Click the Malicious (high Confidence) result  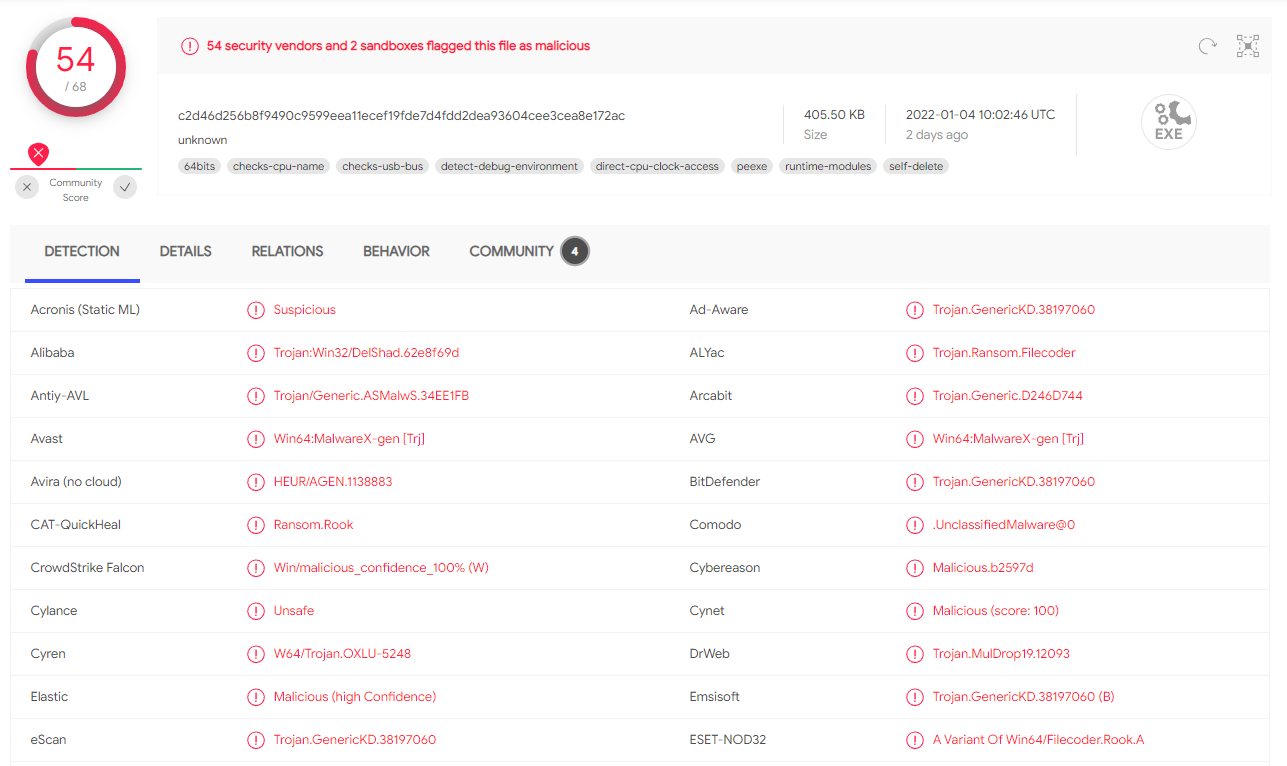click(355, 697)
